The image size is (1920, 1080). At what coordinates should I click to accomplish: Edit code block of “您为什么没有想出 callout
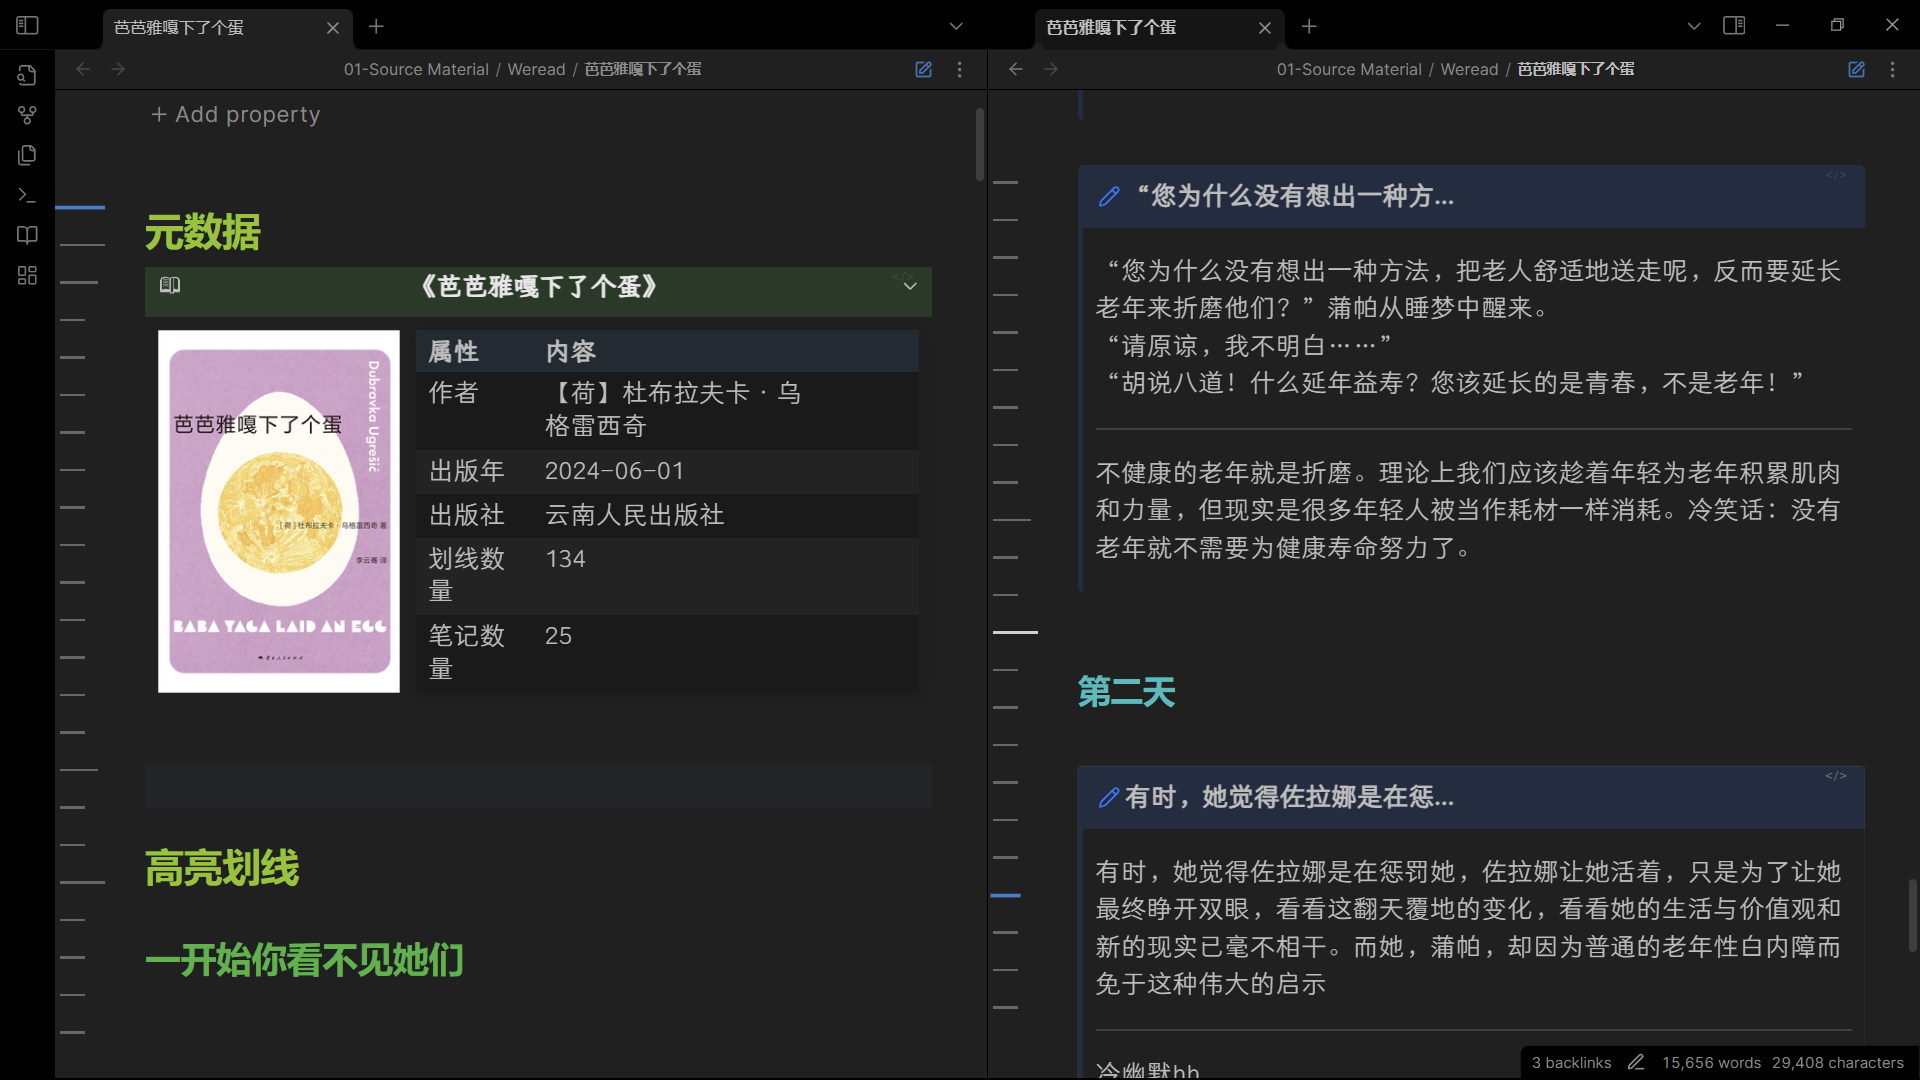pos(1836,175)
